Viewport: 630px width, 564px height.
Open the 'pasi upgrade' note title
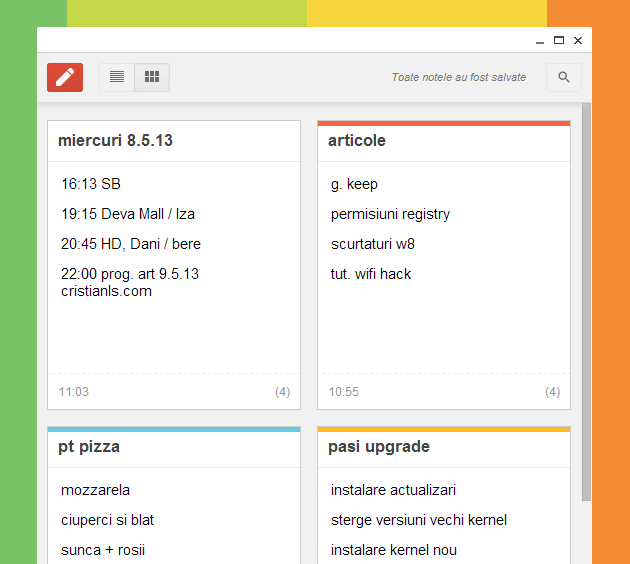(379, 447)
